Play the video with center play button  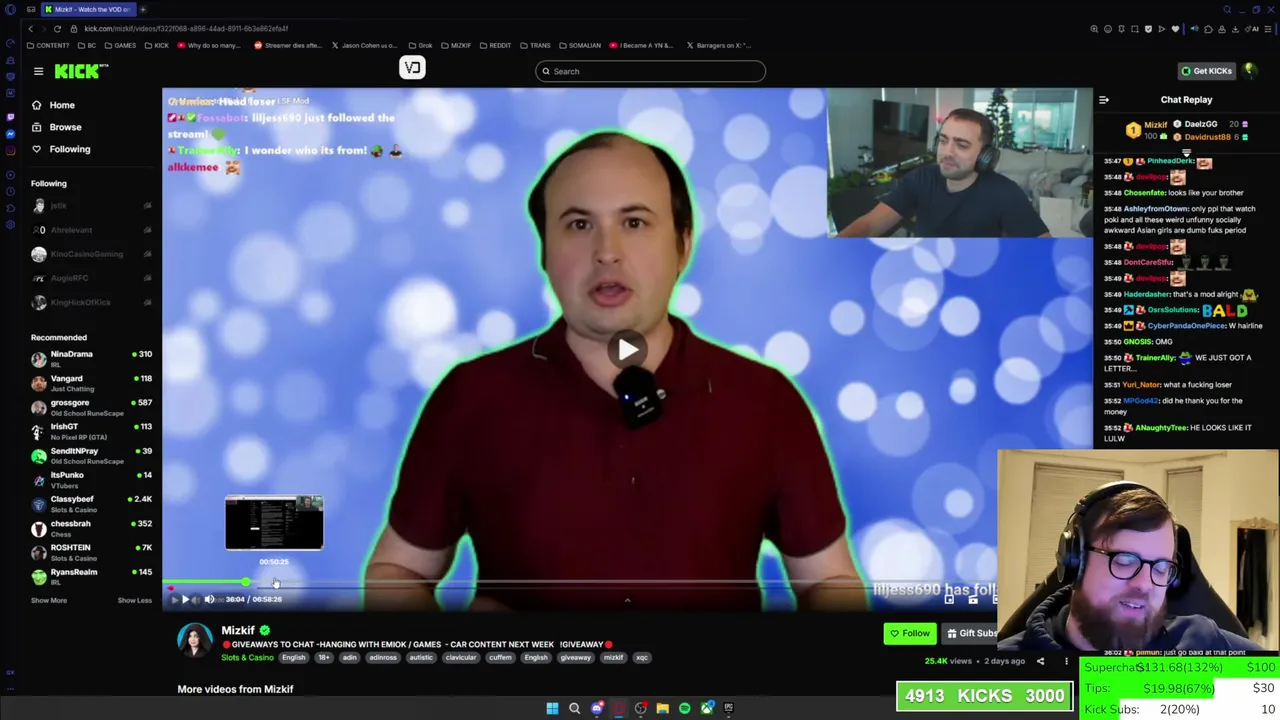[x=628, y=349]
